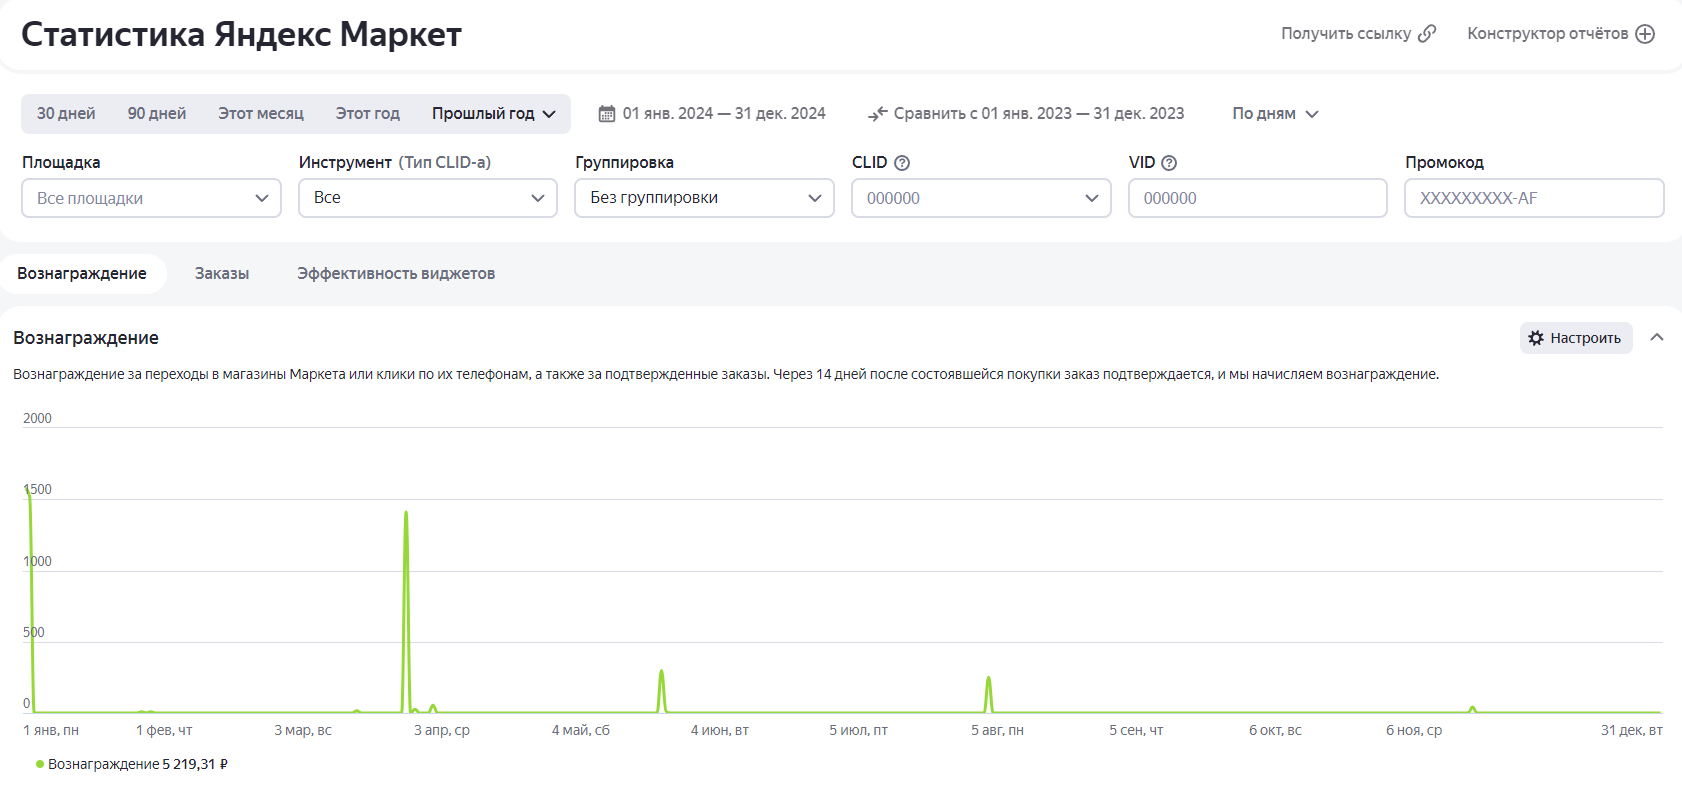1682x790 pixels.
Task: Toggle the green Вознаграждение legend series
Action: point(131,764)
